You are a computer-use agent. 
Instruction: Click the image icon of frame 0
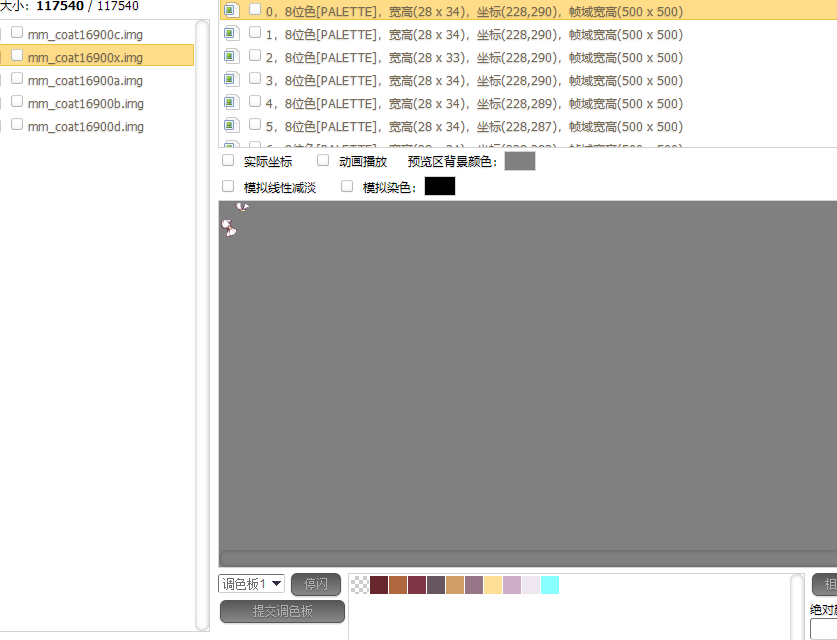click(231, 11)
